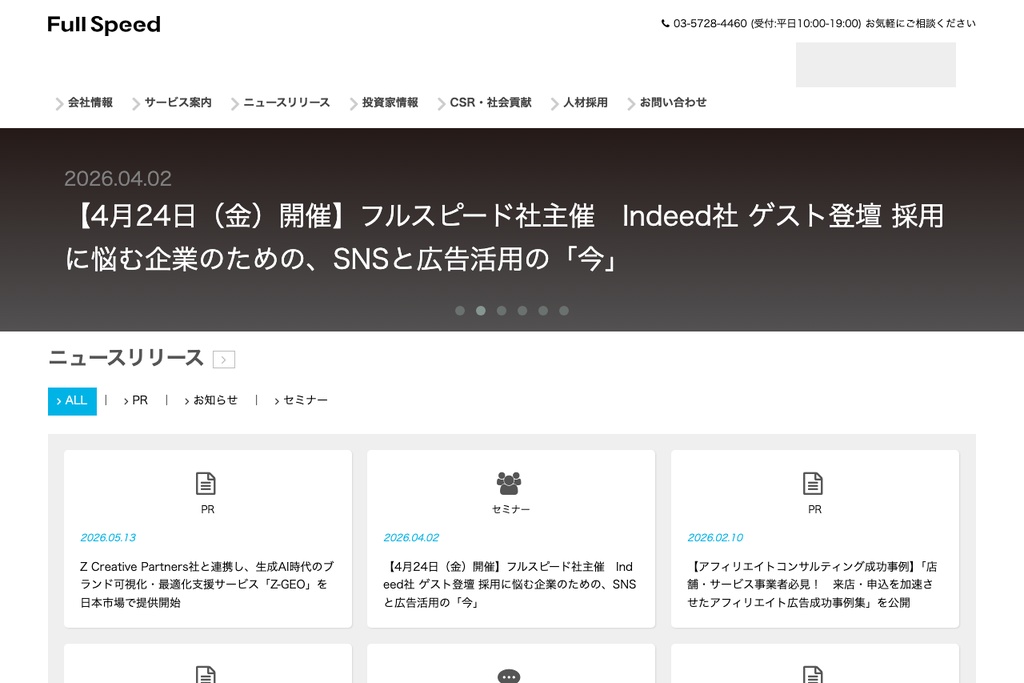Click the card date 2026.04.02
Screen dimensions: 1024x683
tap(411, 537)
